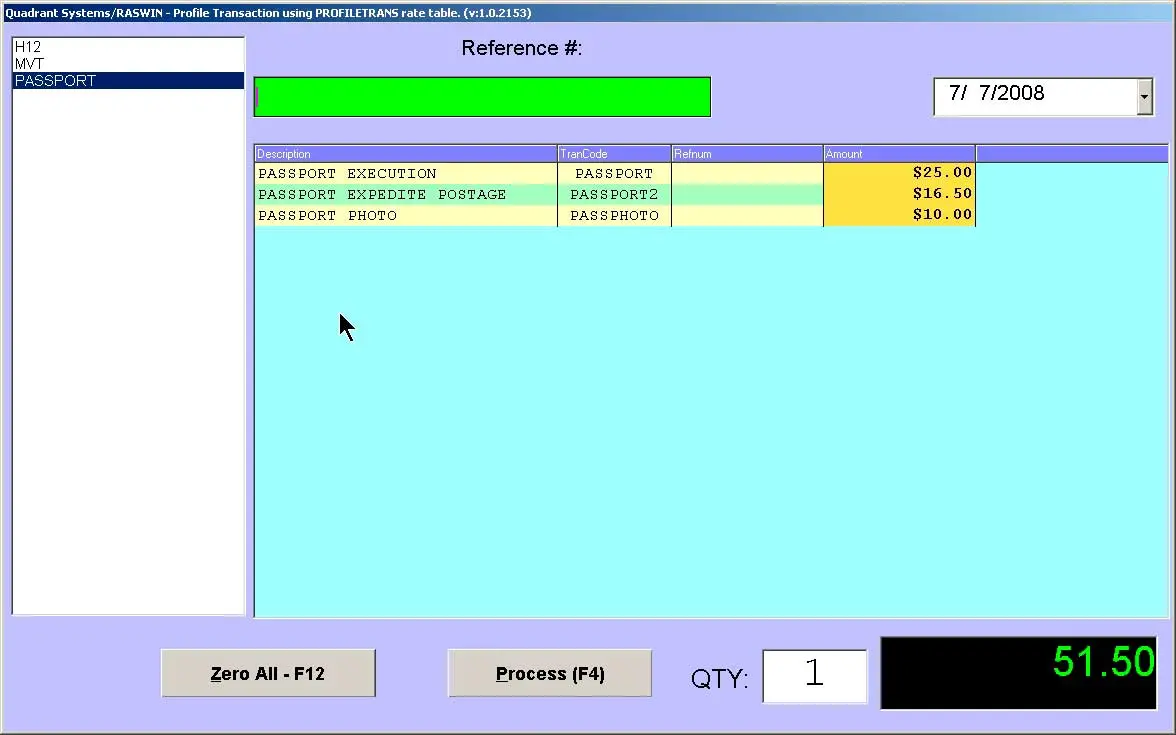Open the date picker dropdown calendar
This screenshot has height=735, width=1176.
[x=1144, y=95]
